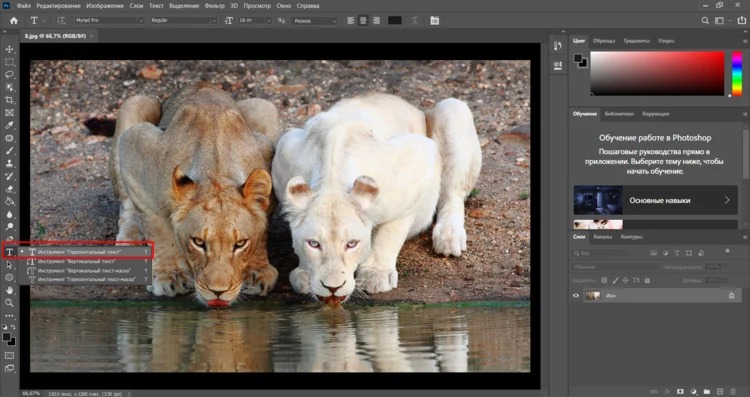
Task: Select the Move tool in the toolbar
Action: [9, 49]
